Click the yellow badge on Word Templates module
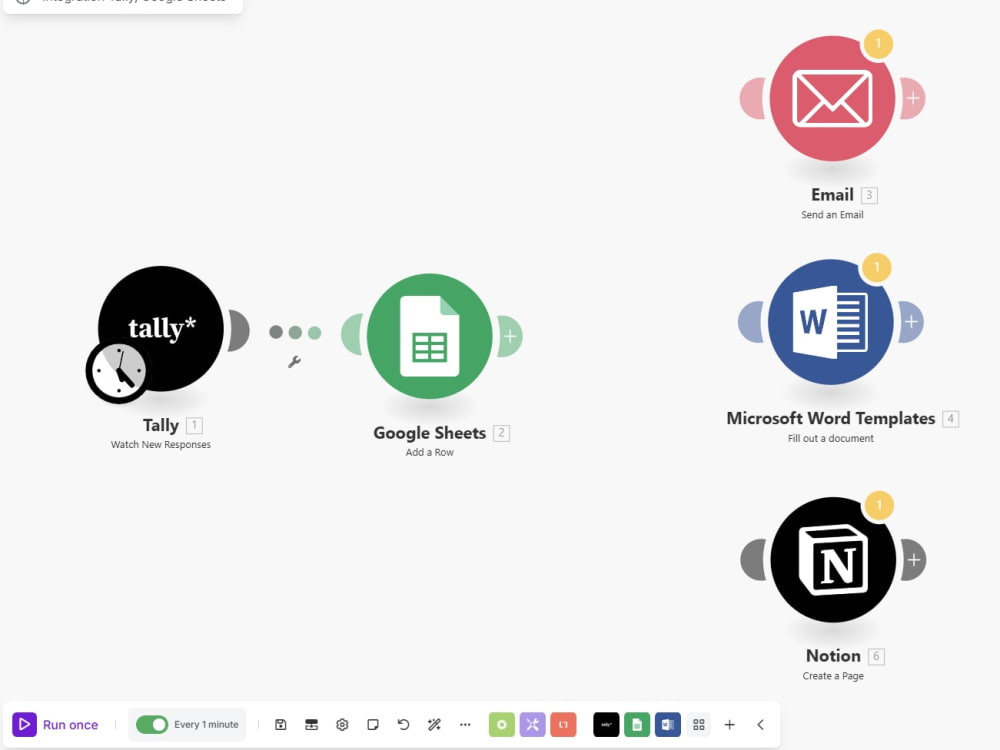The width and height of the screenshot is (1000, 750). (x=876, y=267)
